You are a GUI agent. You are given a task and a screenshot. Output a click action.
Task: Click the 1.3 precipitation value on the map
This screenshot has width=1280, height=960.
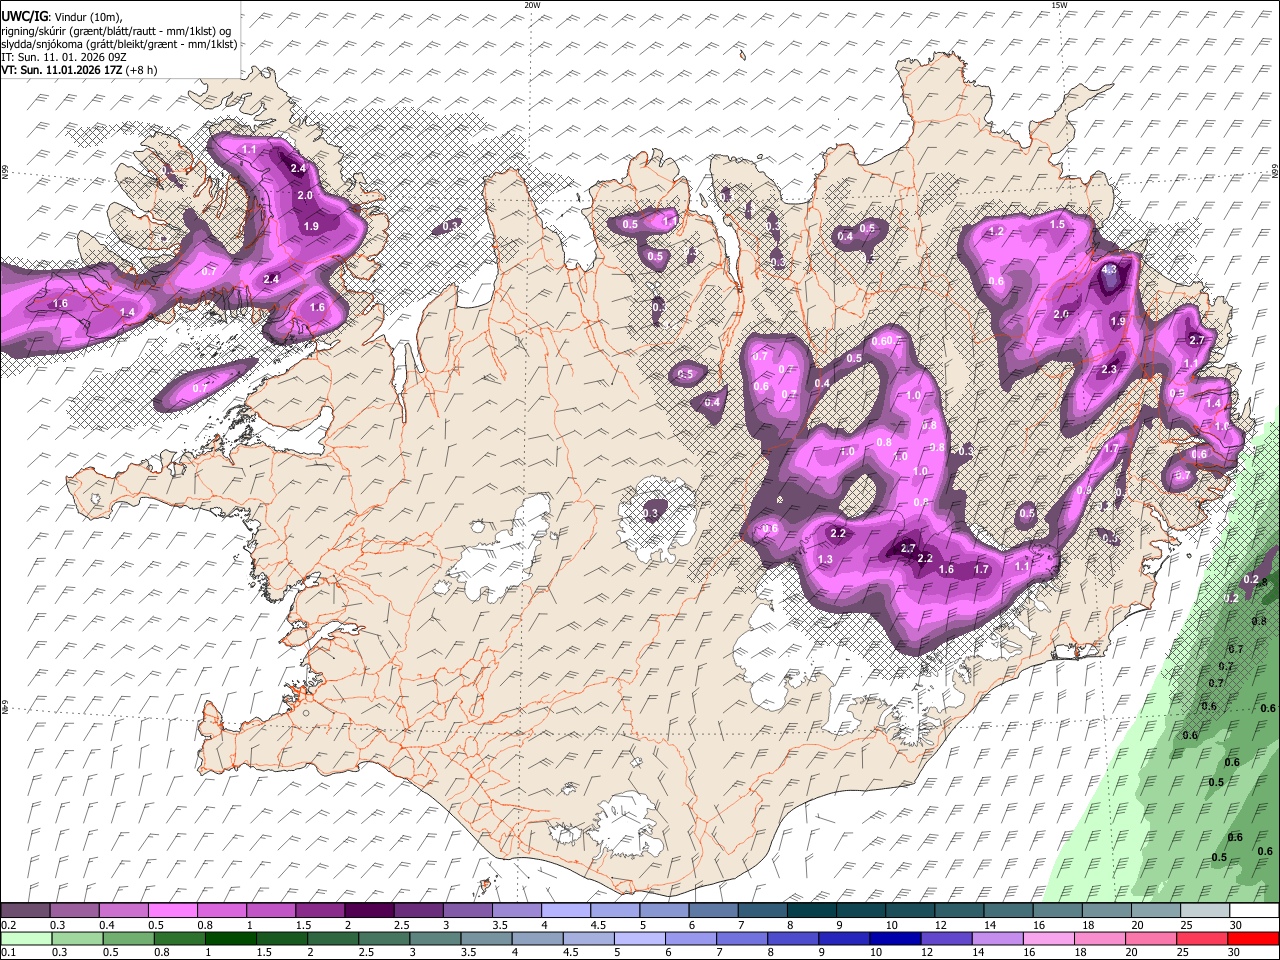coord(825,559)
